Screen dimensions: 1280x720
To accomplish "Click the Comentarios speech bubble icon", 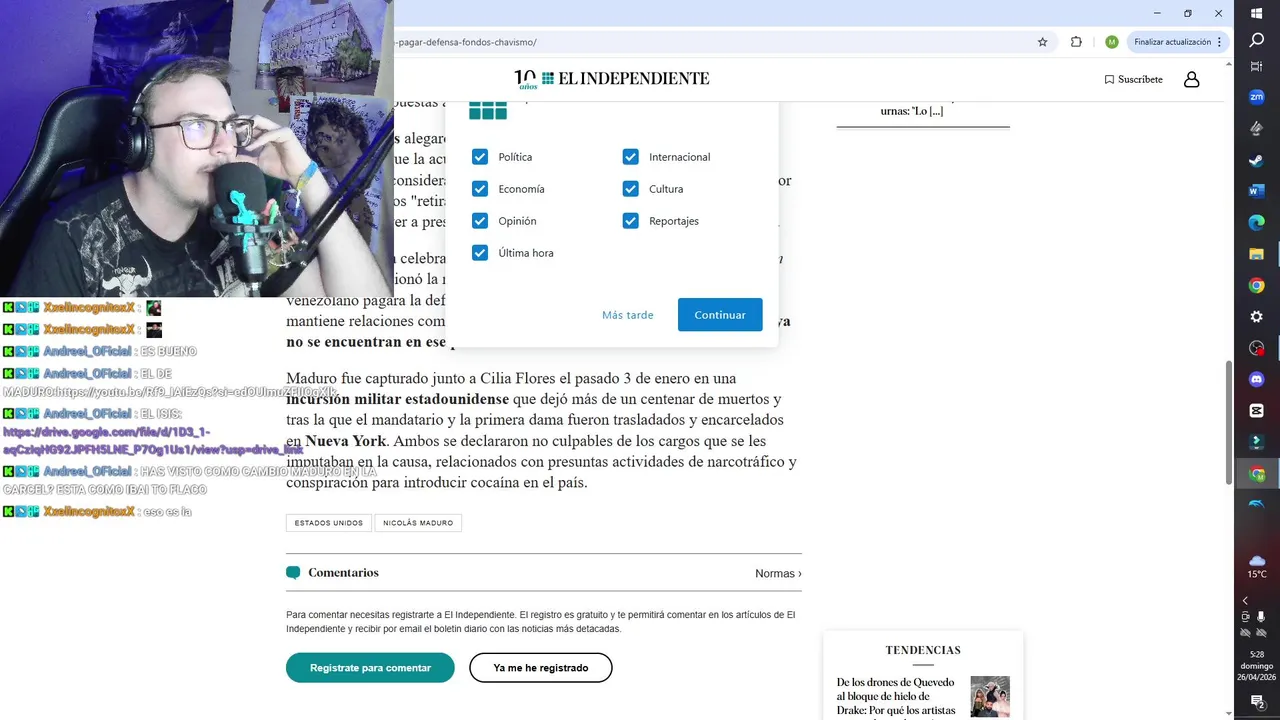I will point(293,573).
